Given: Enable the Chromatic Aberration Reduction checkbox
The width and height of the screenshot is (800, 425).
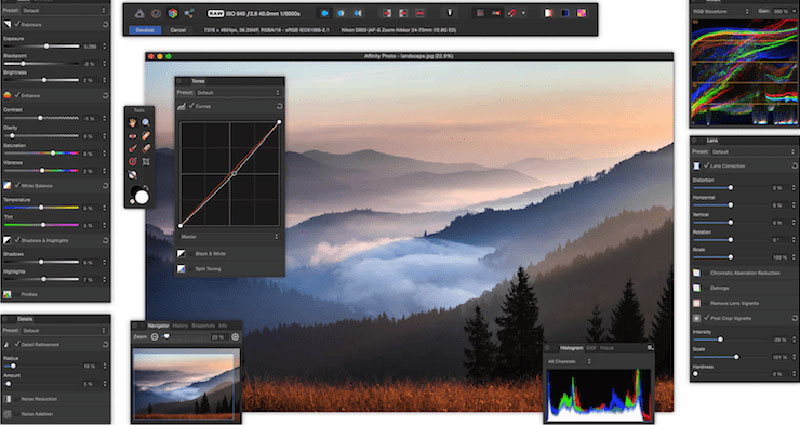Looking at the screenshot, I should (707, 273).
